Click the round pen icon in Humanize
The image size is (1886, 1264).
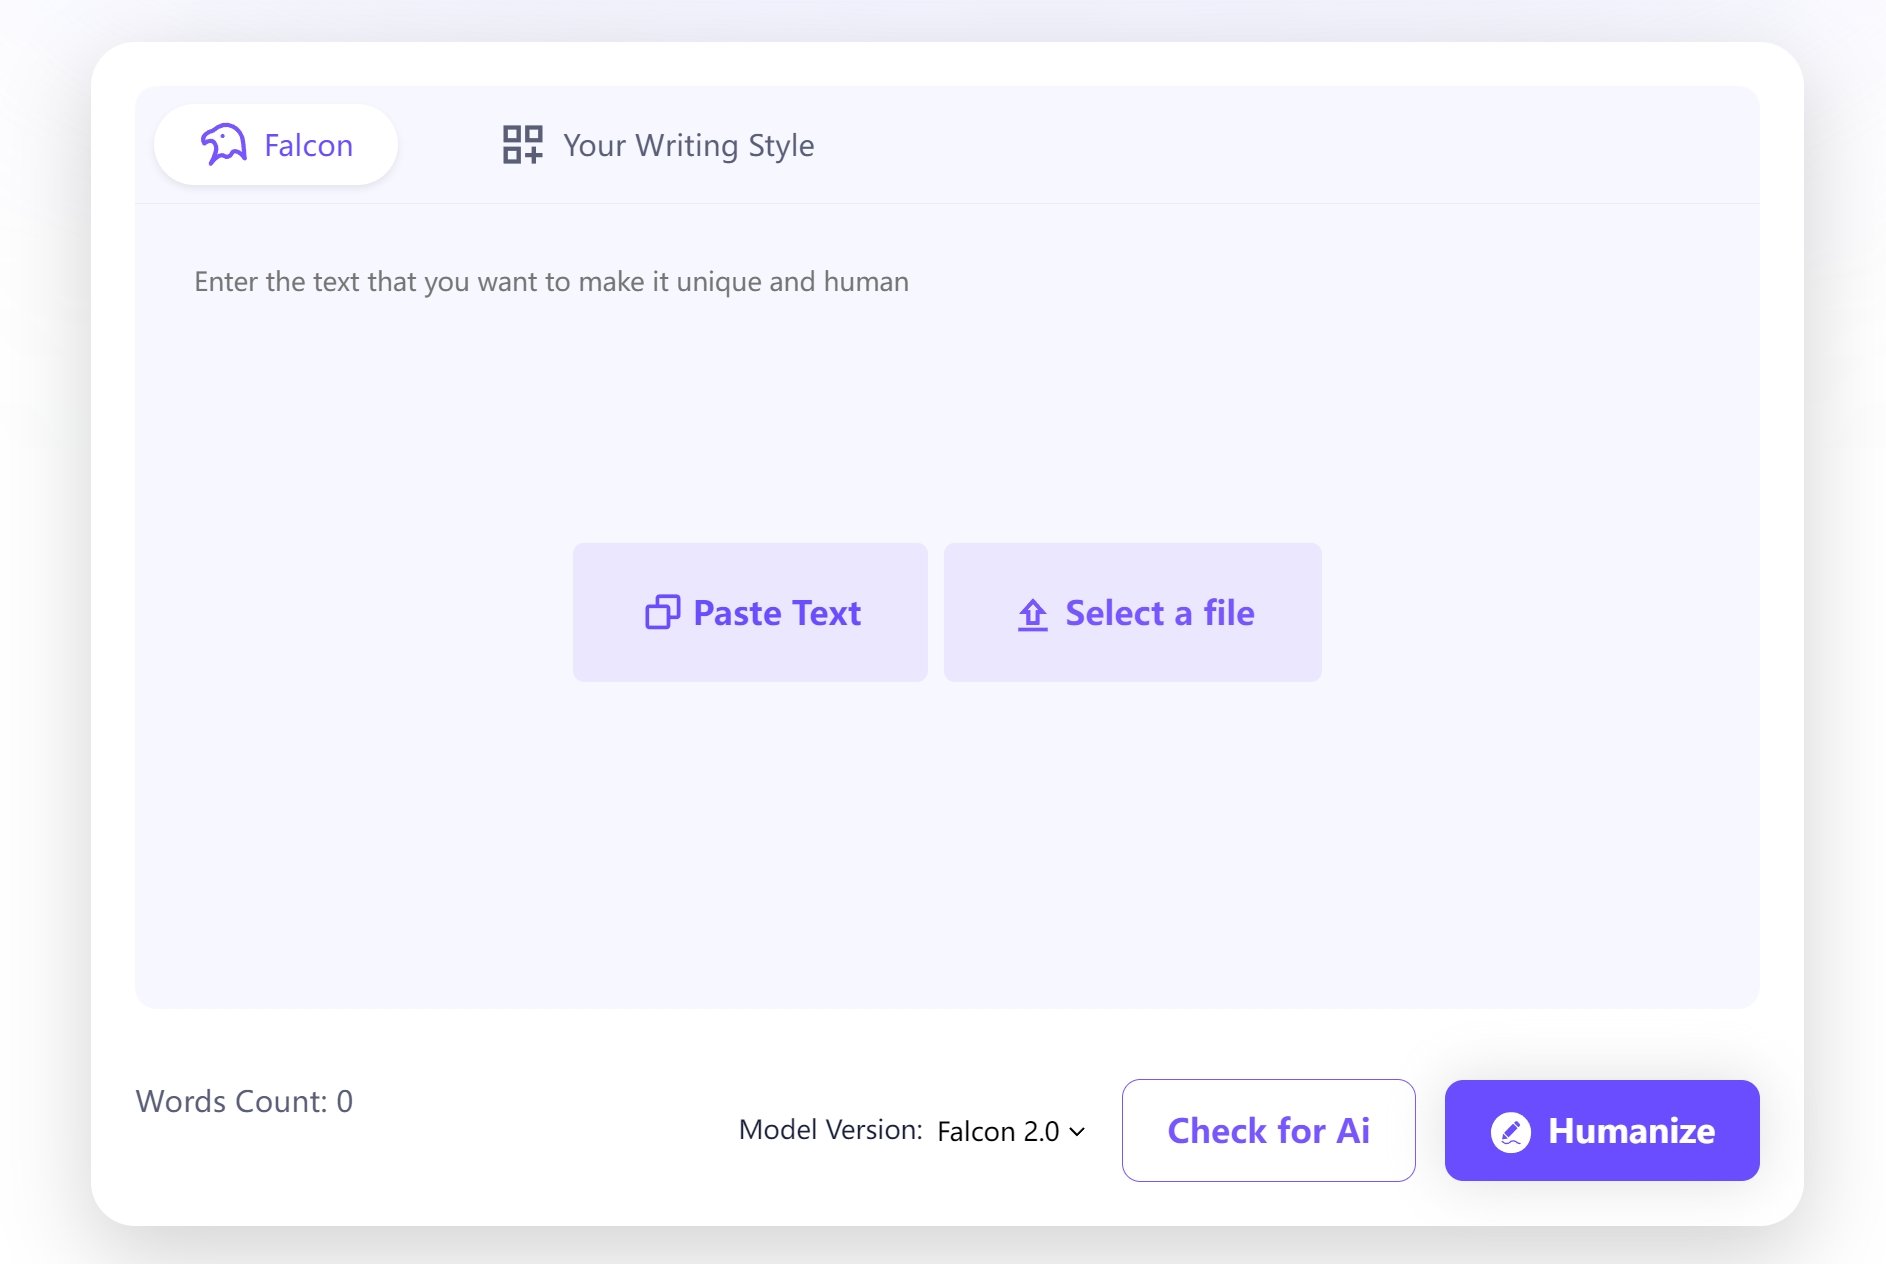click(x=1510, y=1131)
